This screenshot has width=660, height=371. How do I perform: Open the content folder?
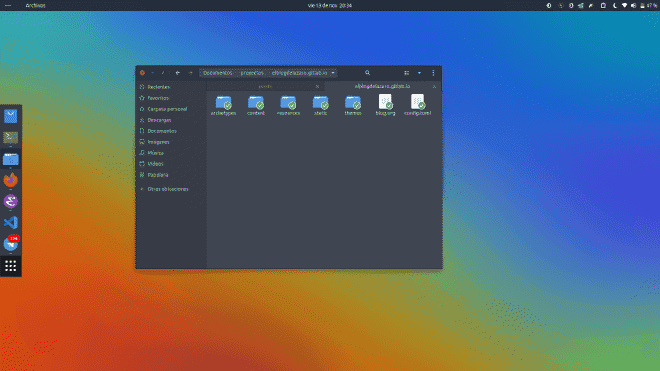click(x=256, y=105)
